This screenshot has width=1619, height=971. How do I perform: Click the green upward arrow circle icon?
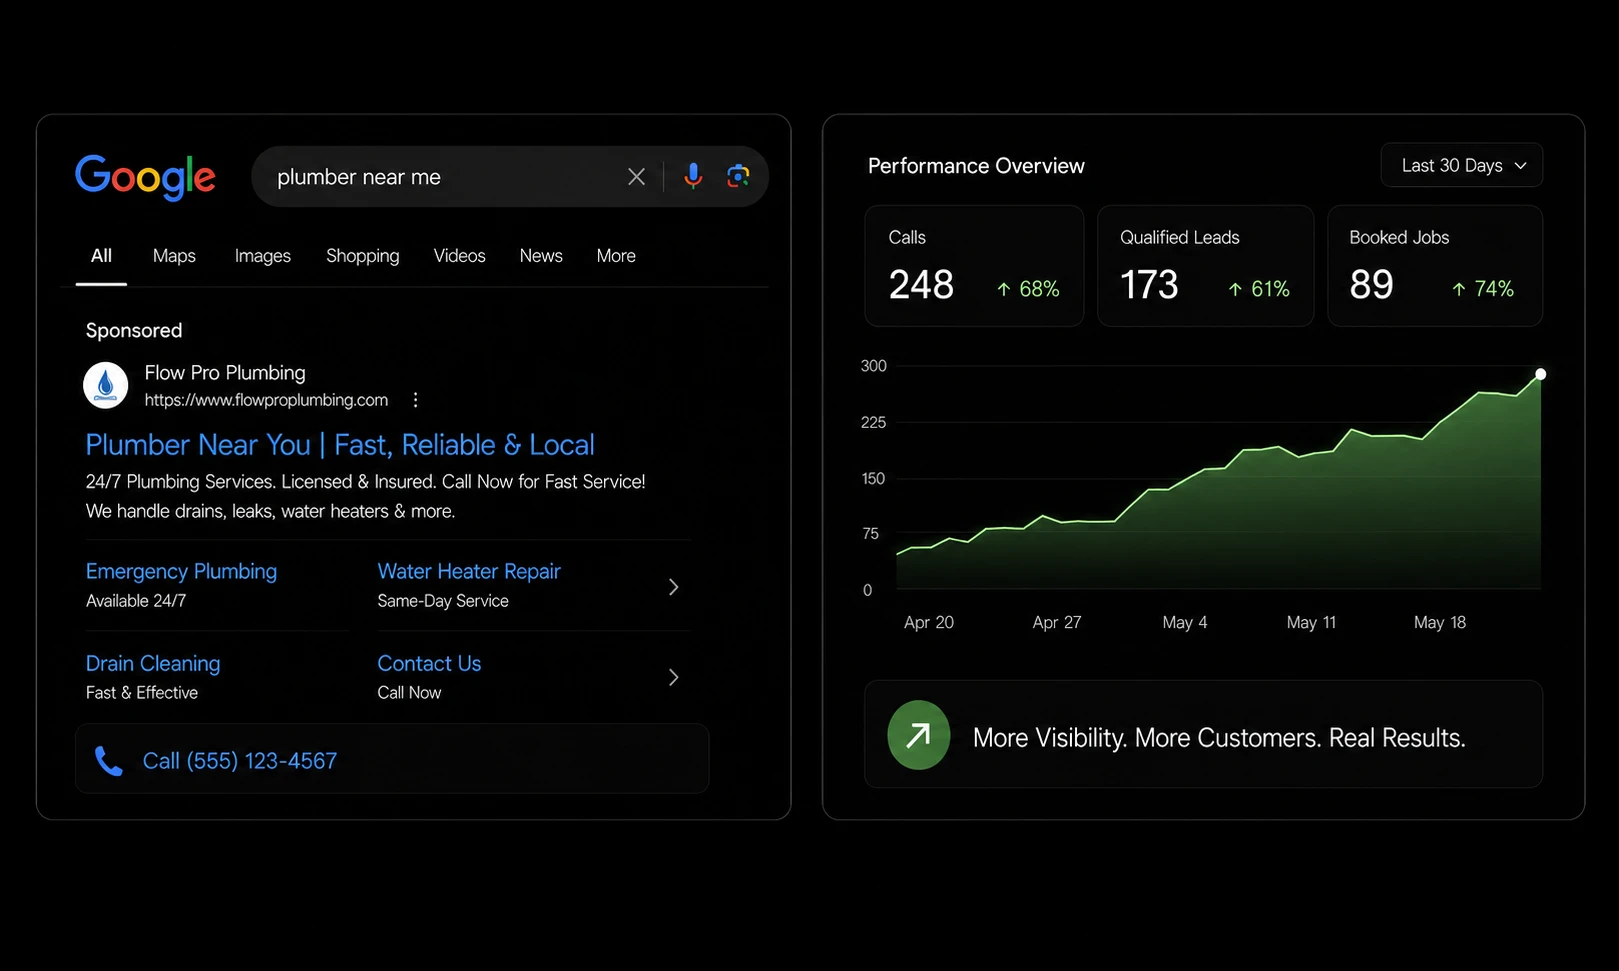coord(918,735)
